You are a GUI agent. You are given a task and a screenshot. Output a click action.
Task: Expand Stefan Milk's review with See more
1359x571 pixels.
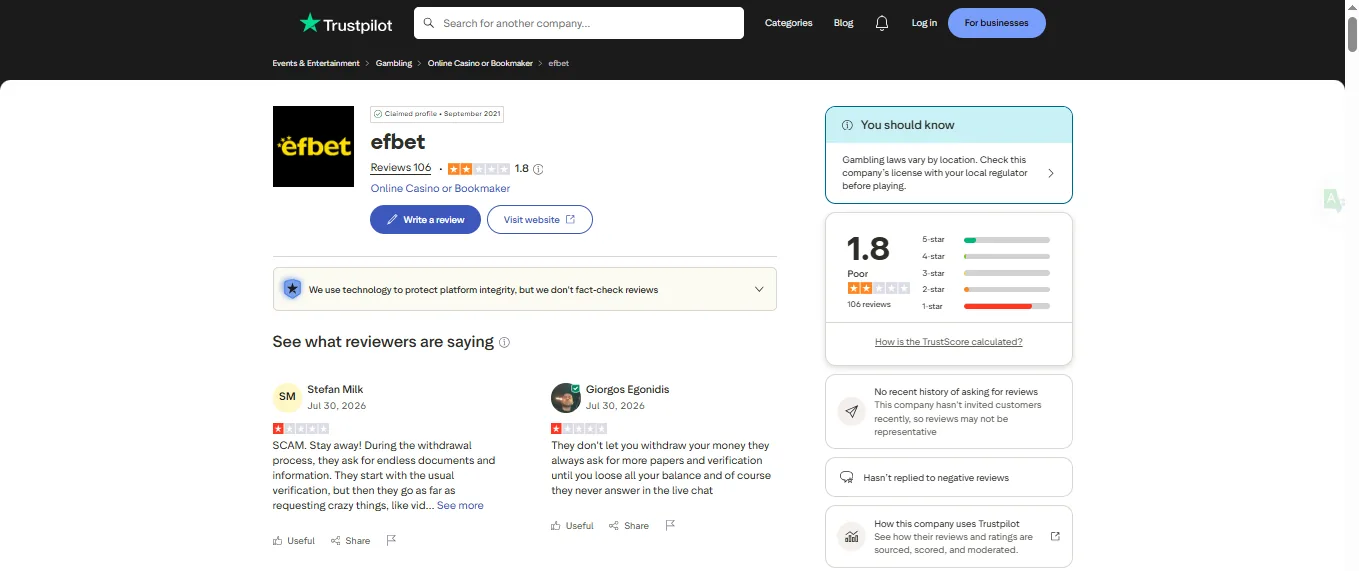click(x=460, y=506)
